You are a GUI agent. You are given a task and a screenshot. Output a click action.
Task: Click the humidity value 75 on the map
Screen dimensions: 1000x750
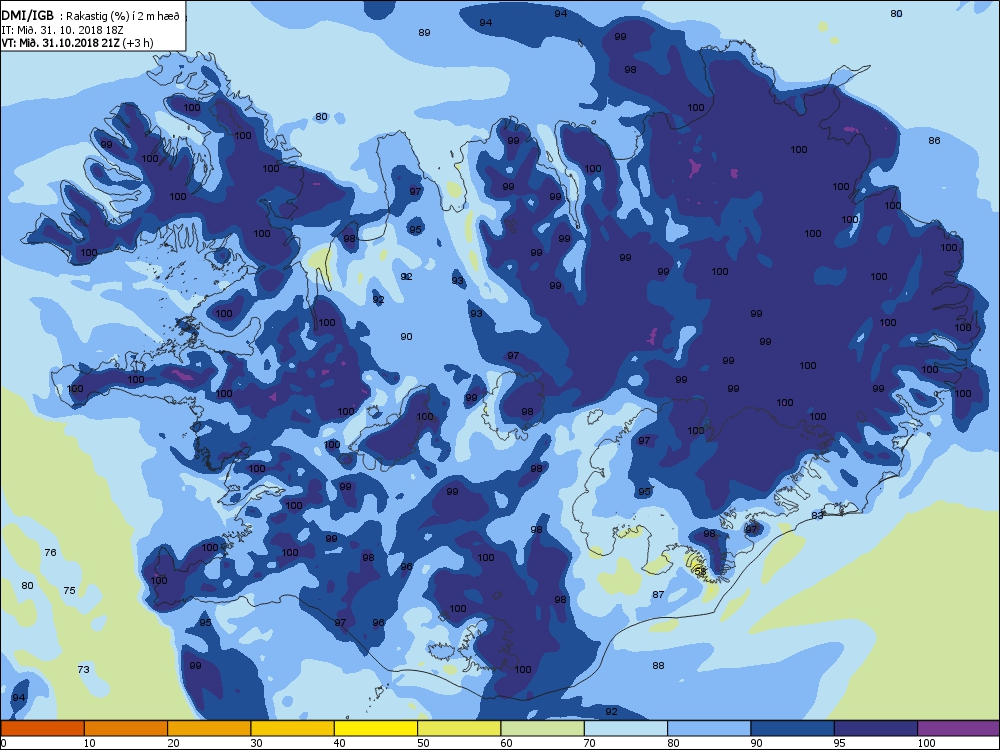pos(70,591)
